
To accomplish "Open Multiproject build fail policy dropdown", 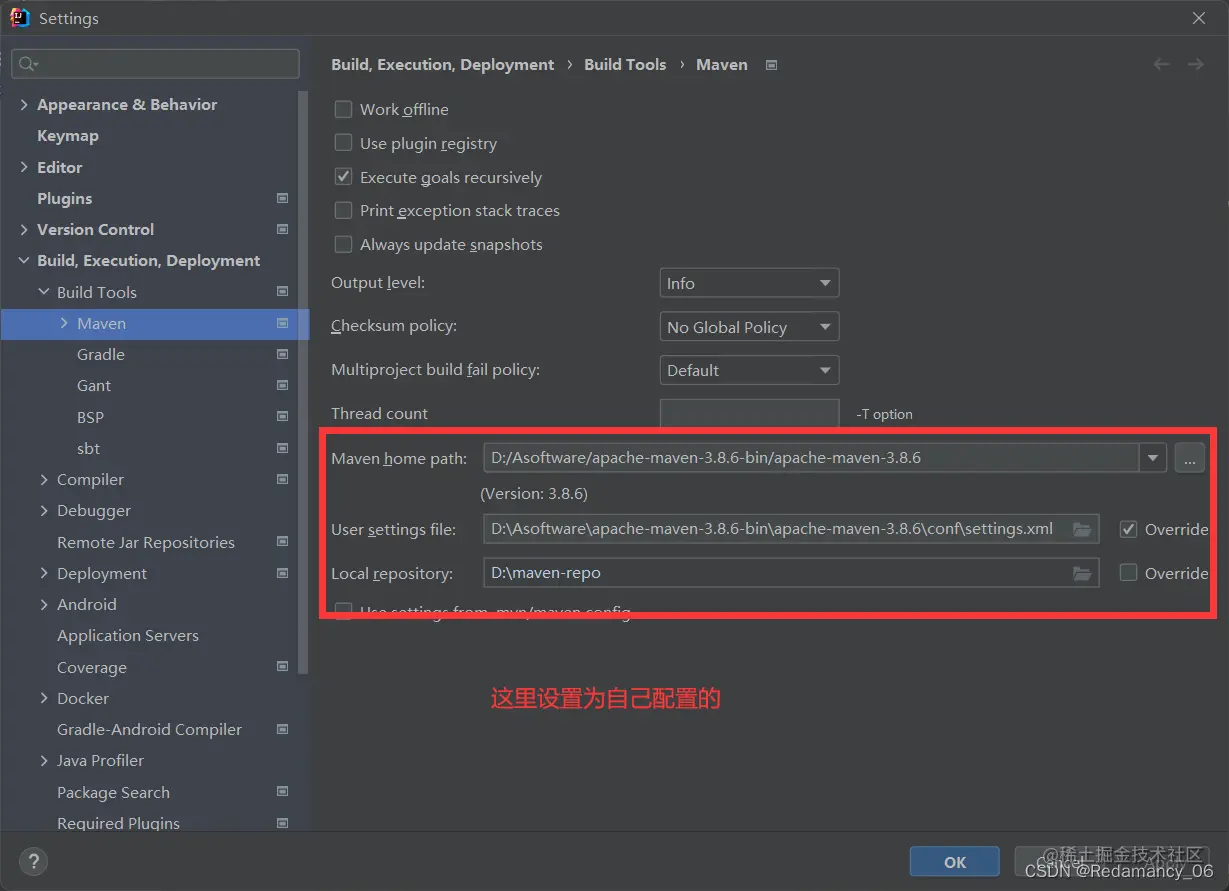I will click(x=749, y=370).
